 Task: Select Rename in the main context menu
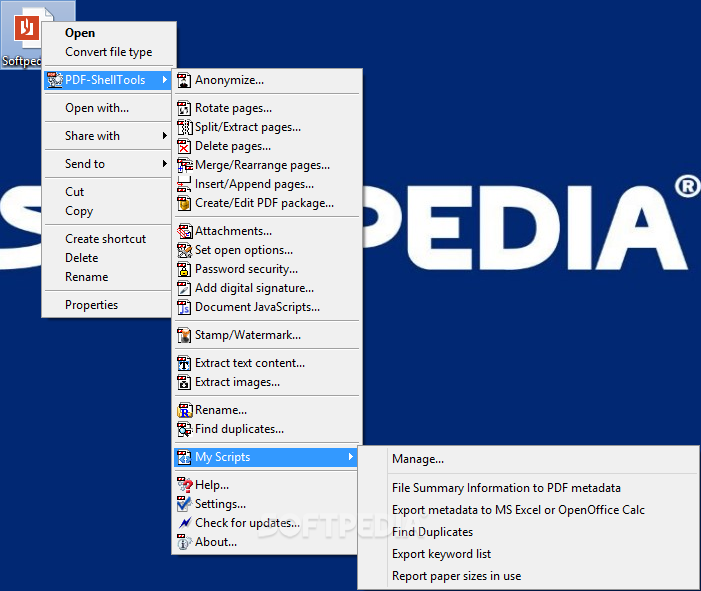pos(87,277)
